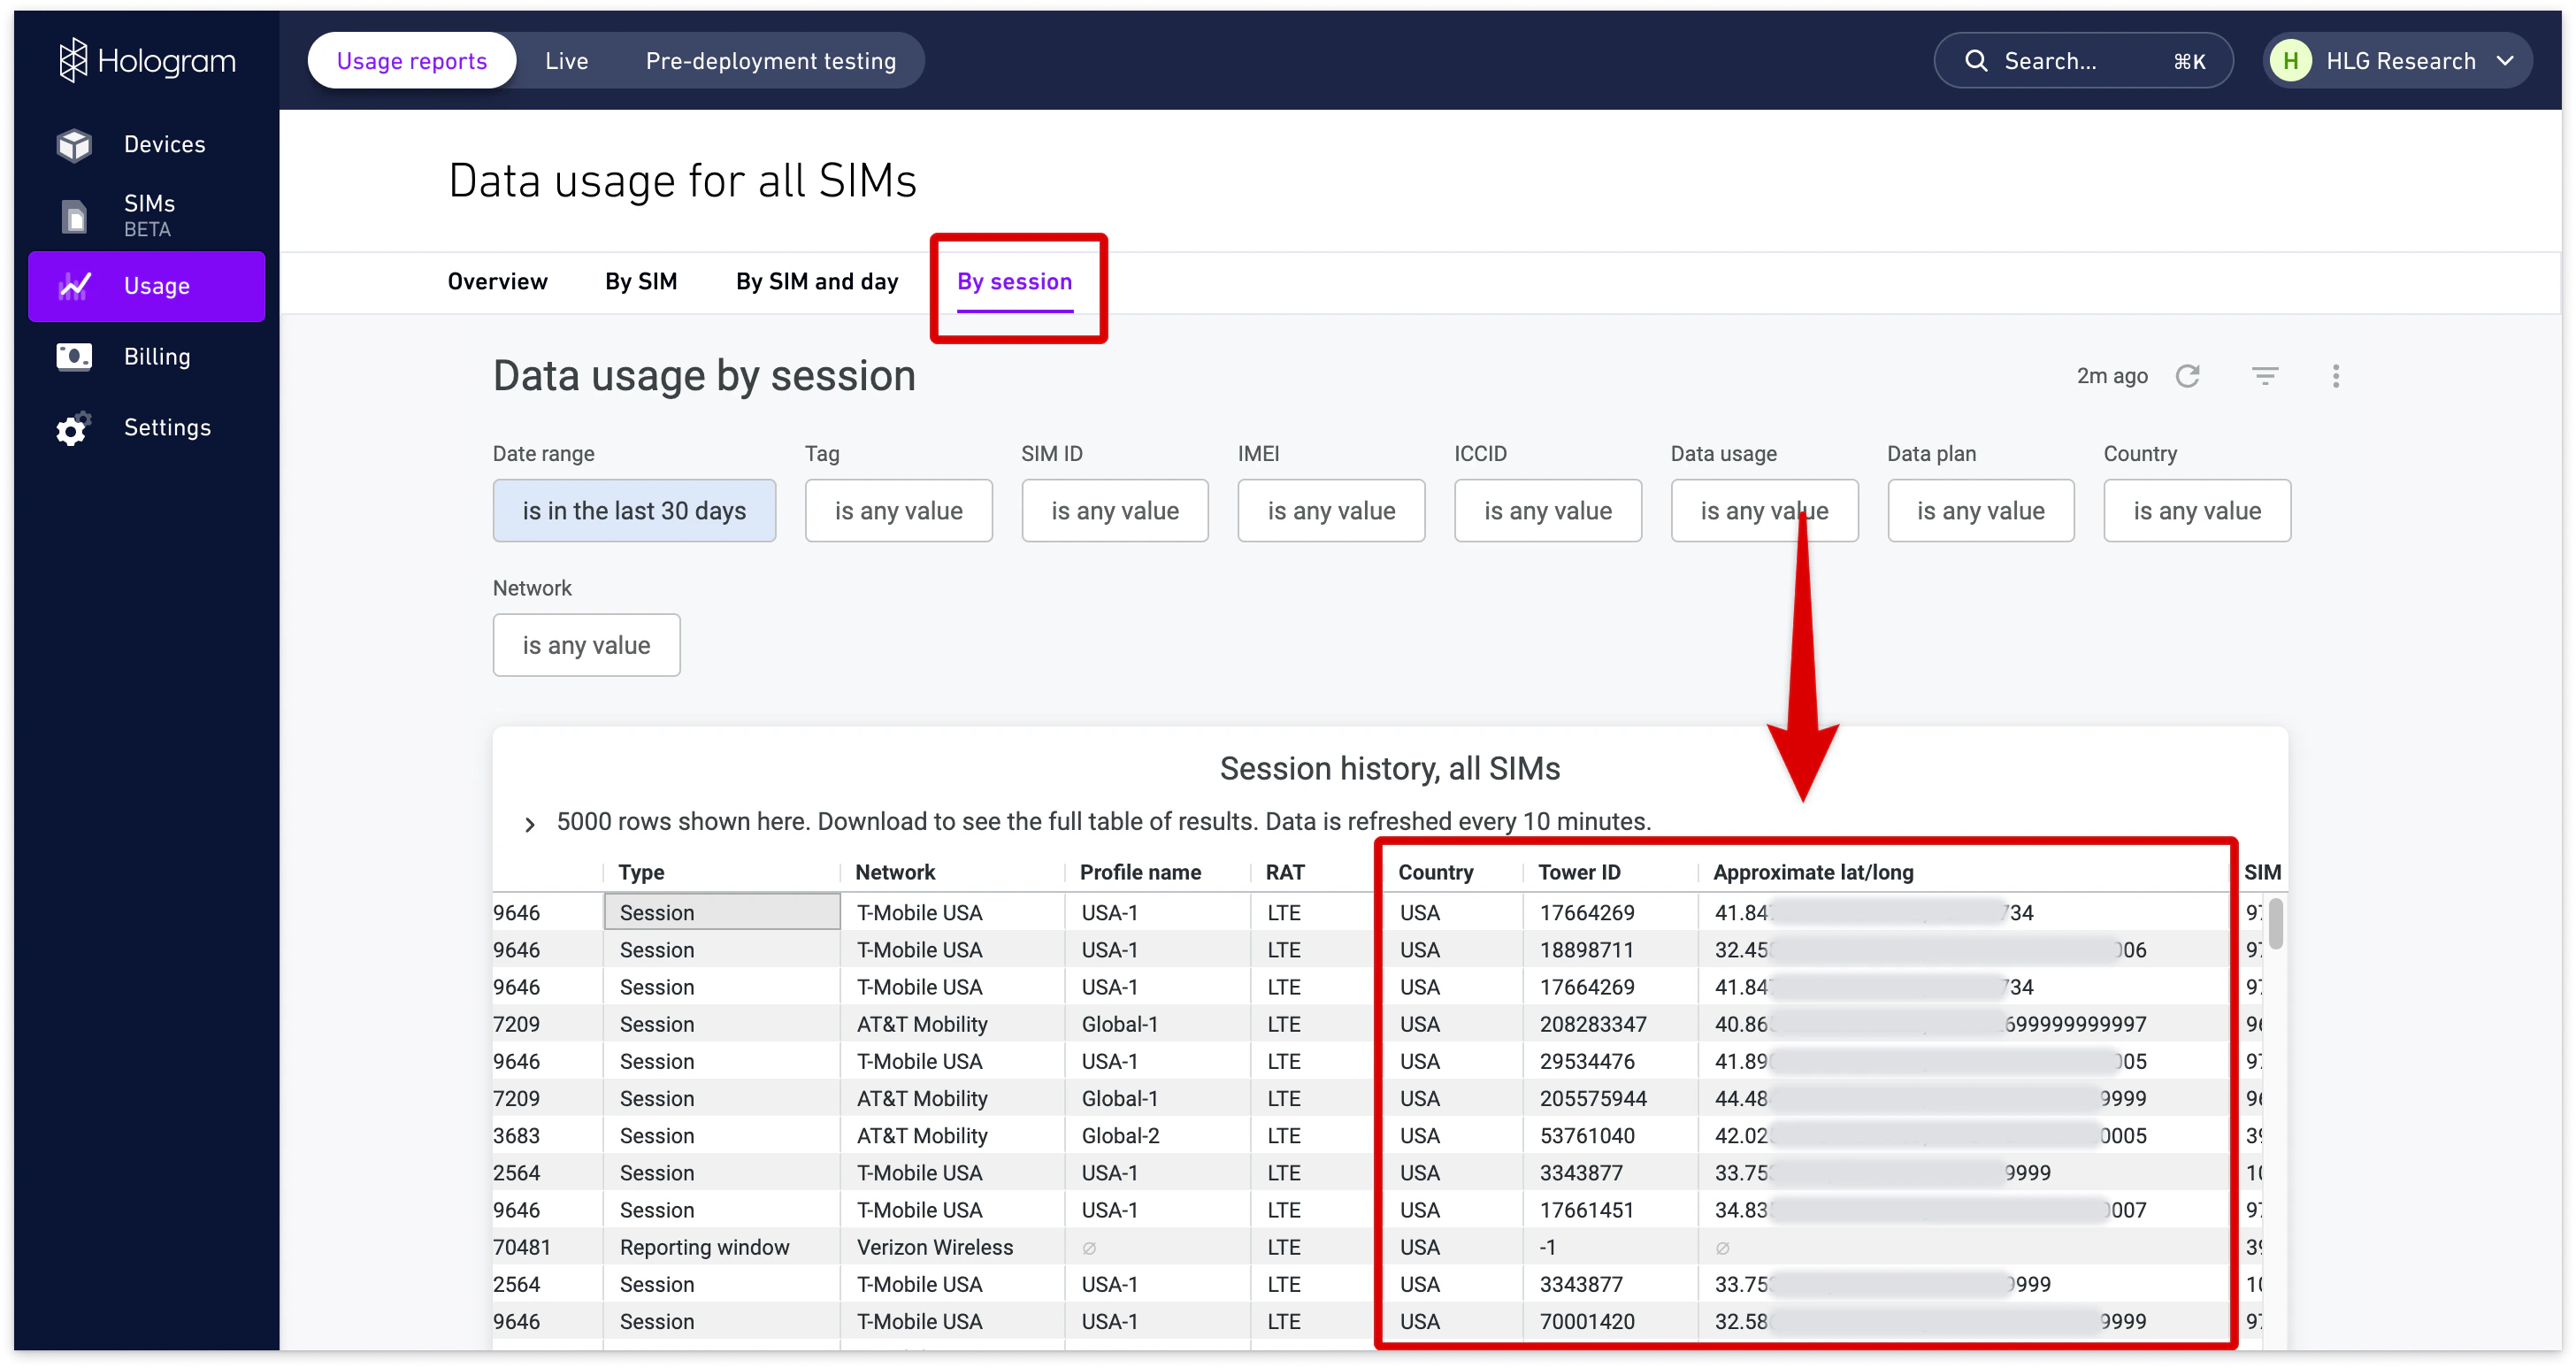2576x1368 pixels.
Task: Switch to the Live view
Action: 566,61
